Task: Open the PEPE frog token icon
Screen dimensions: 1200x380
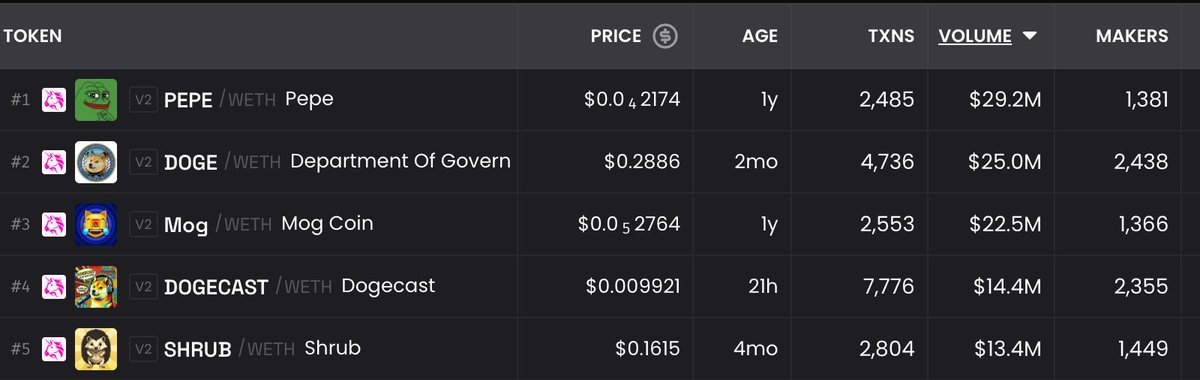Action: [x=96, y=100]
